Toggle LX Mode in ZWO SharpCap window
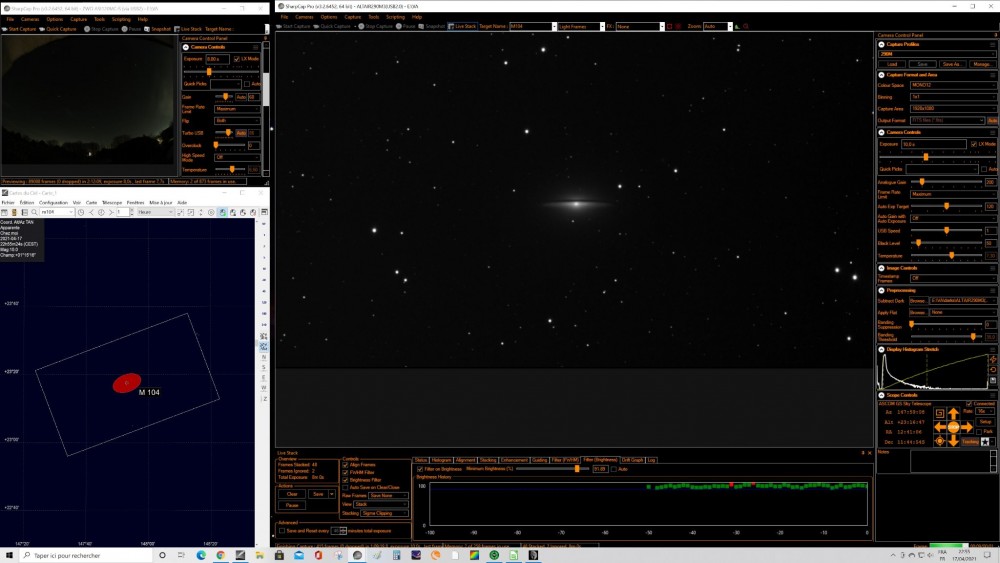This screenshot has width=1000, height=563. coord(237,59)
